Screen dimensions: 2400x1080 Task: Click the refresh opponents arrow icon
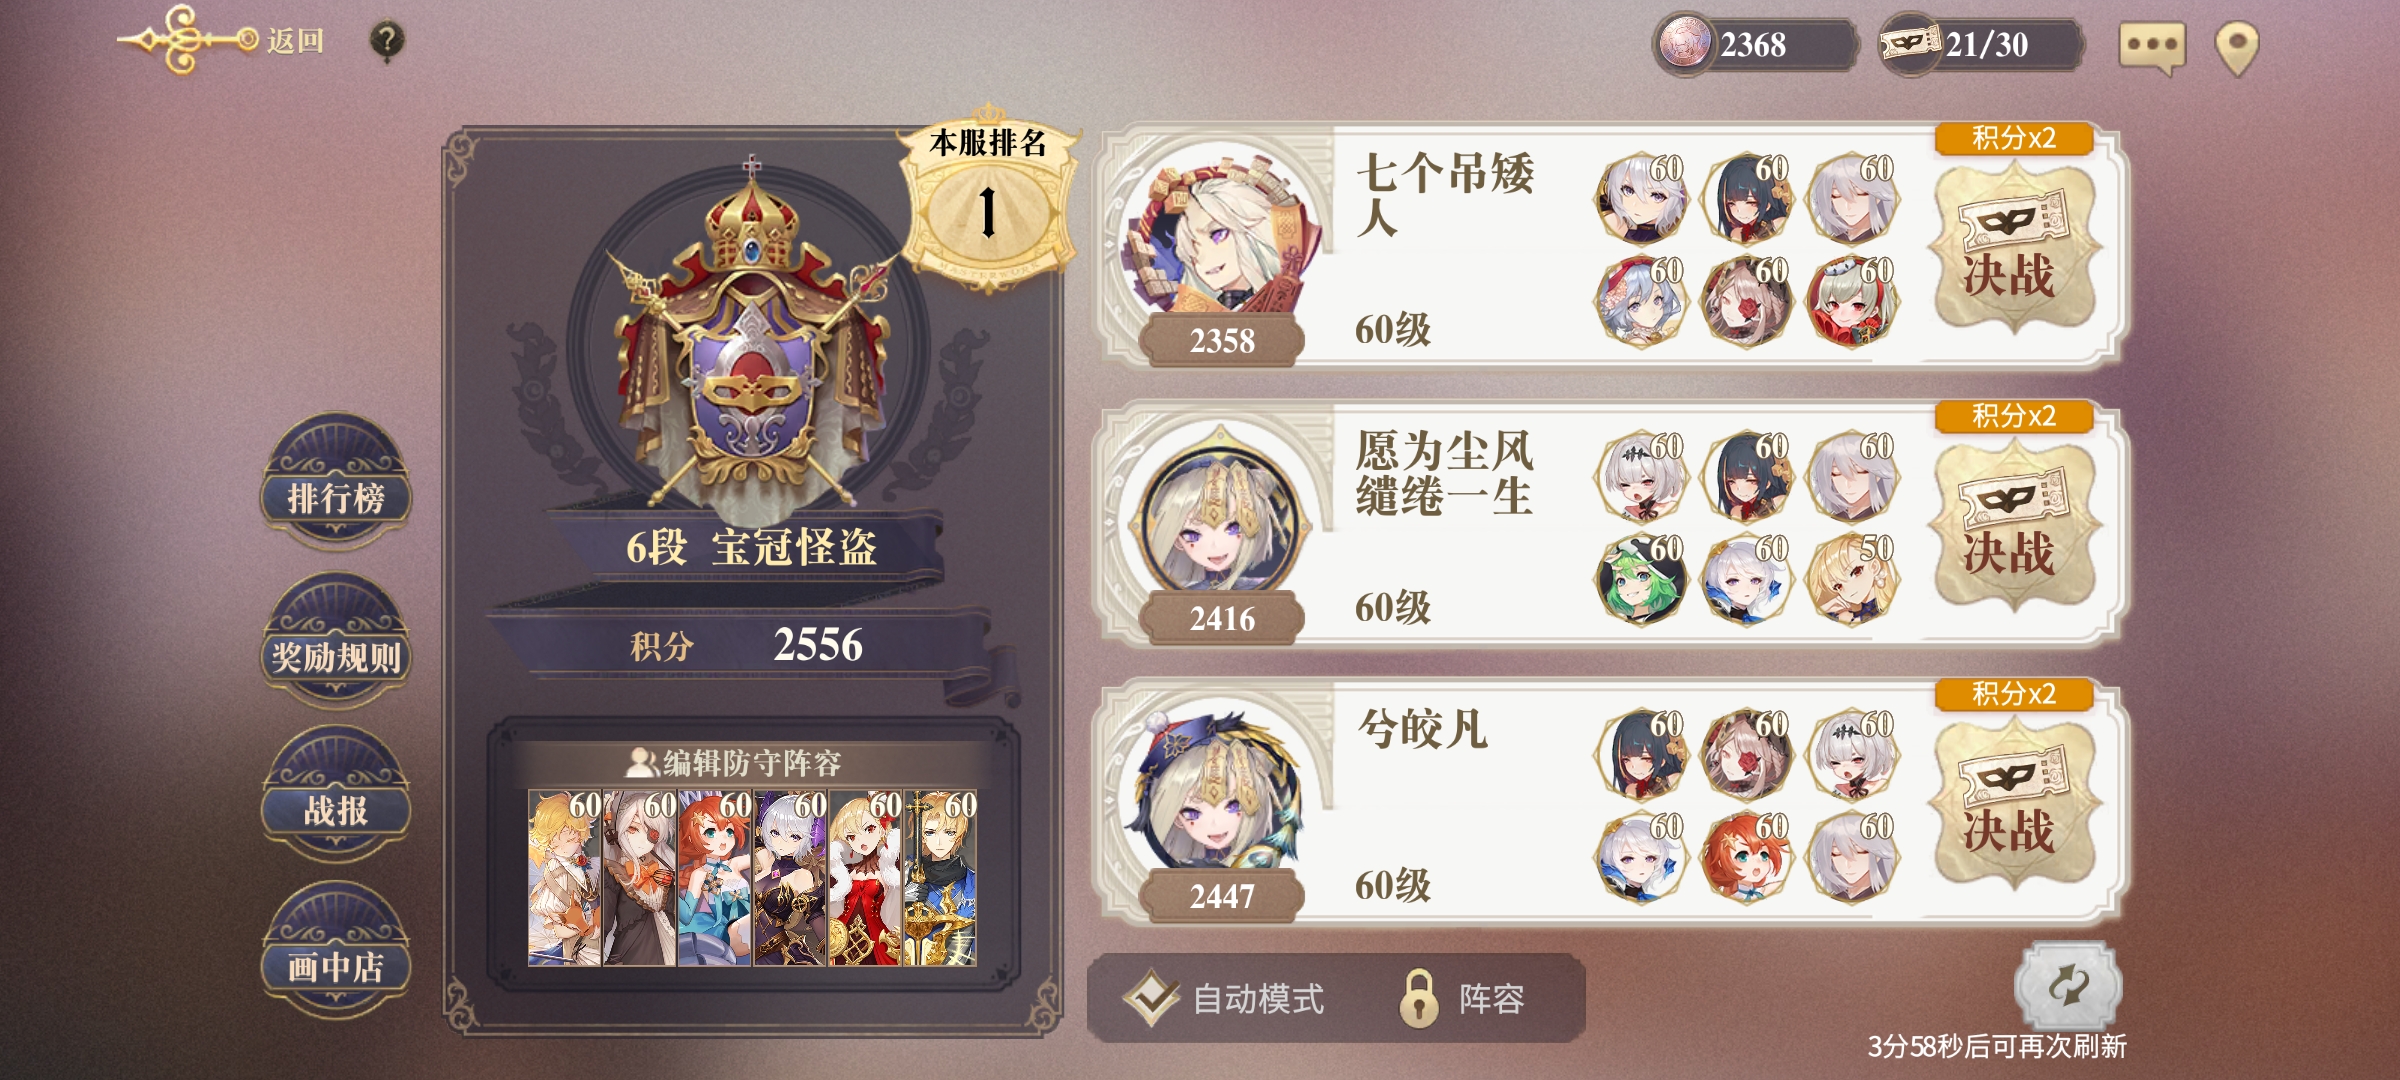point(2068,986)
